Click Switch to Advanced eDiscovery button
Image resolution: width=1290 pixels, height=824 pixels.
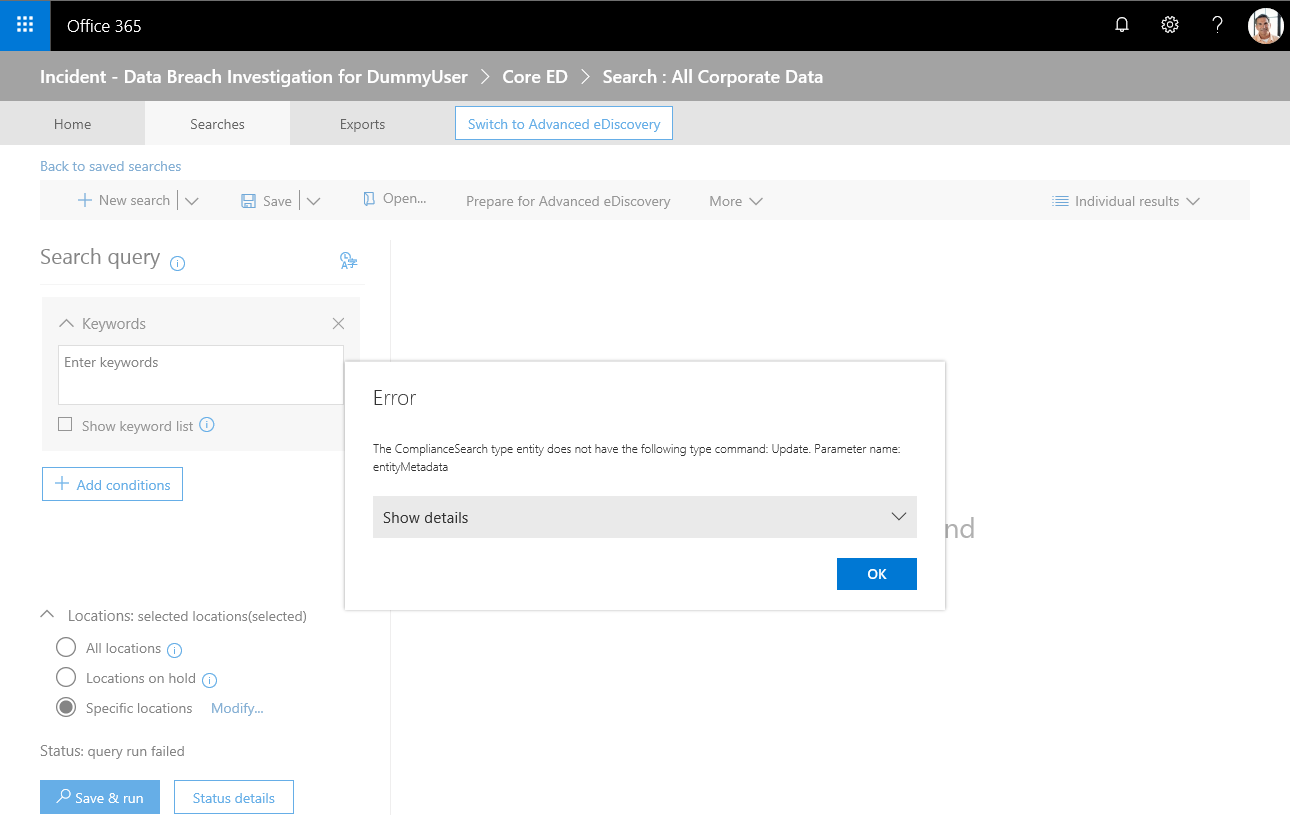point(564,124)
